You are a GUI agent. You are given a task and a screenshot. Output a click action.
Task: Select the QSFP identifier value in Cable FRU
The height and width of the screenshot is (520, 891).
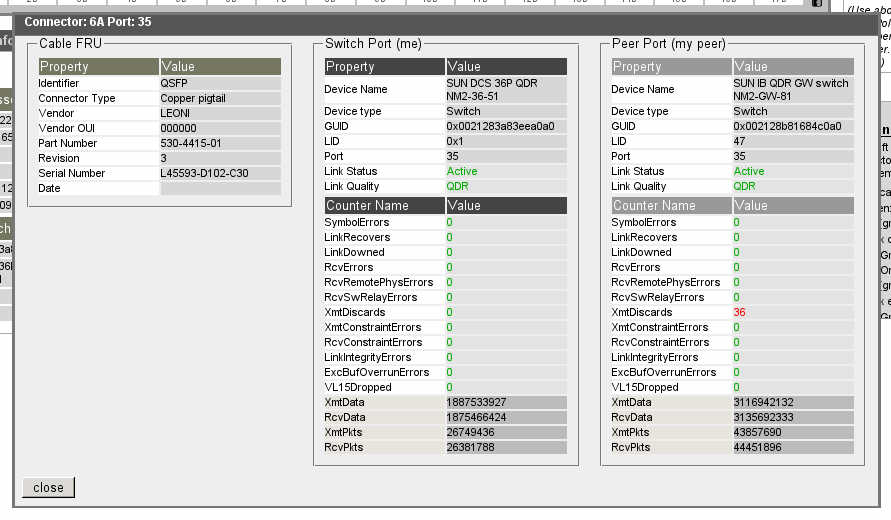coord(174,83)
